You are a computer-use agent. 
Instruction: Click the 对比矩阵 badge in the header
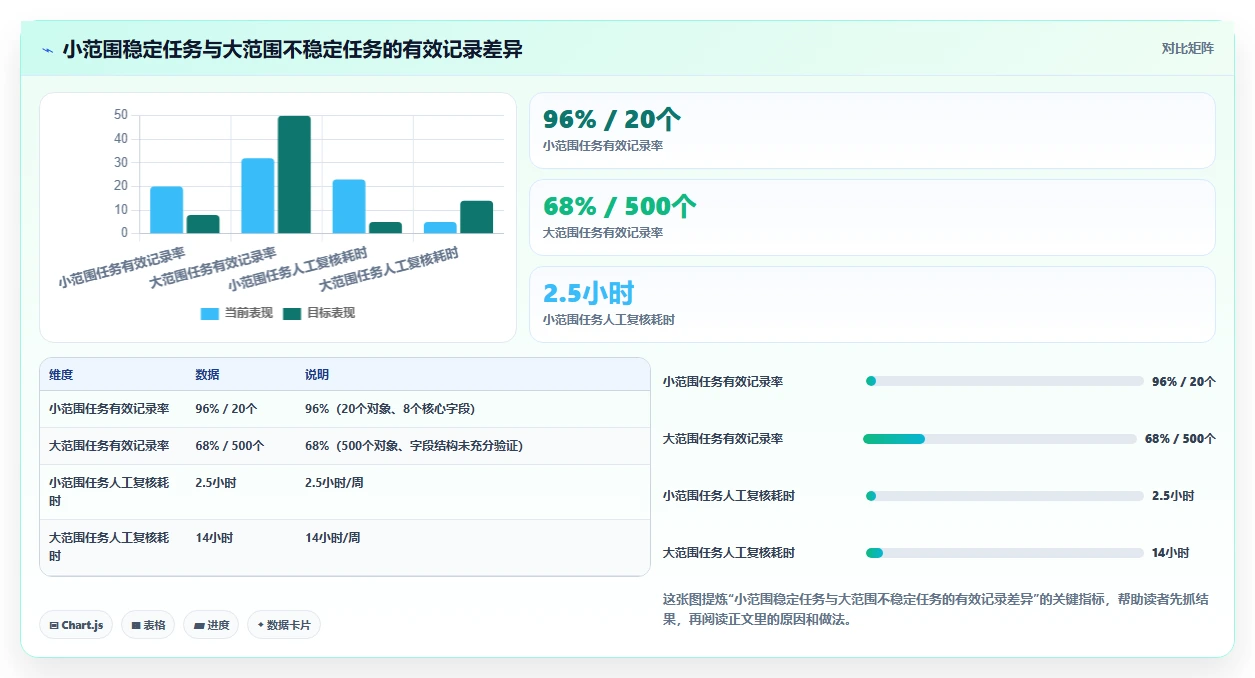coord(1188,48)
